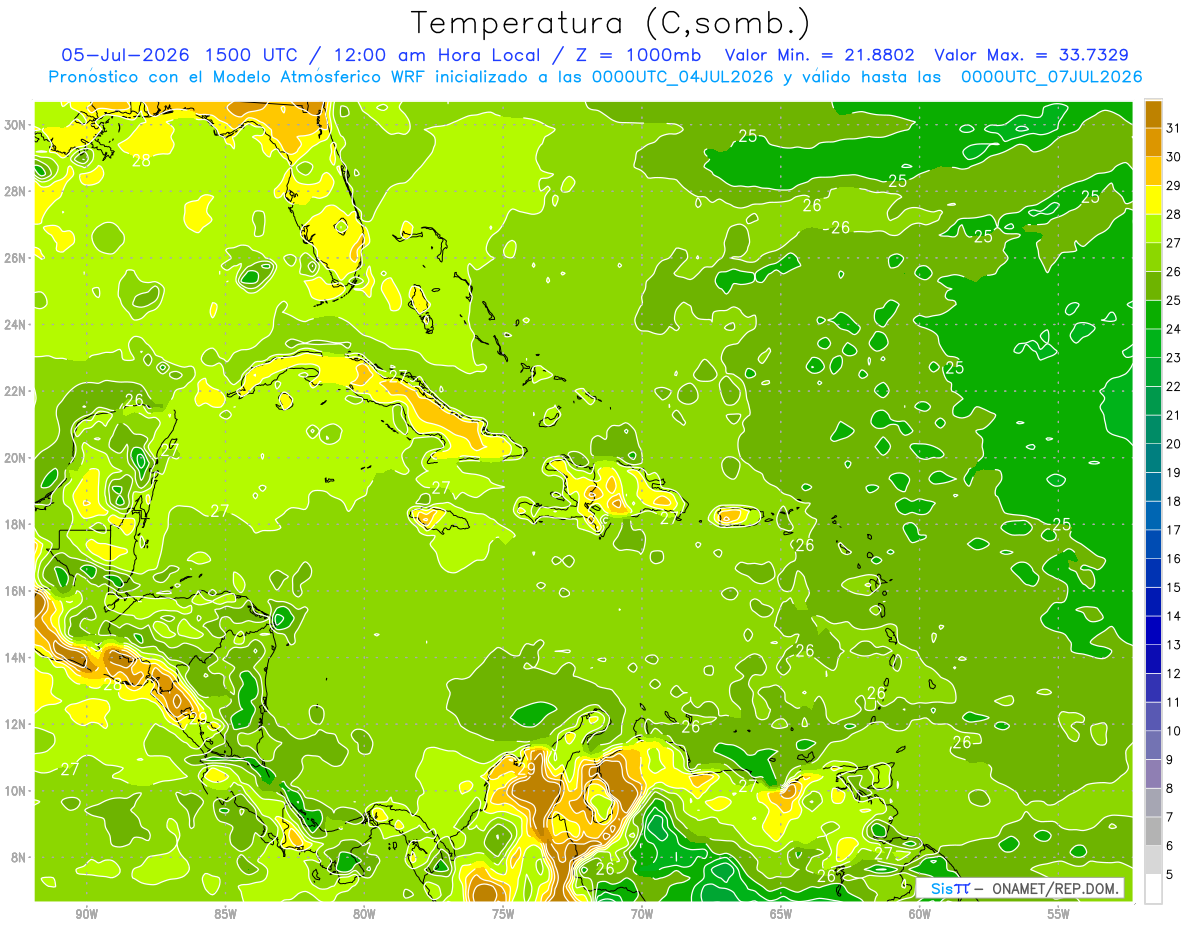Click the color scale label "31"

[1174, 127]
